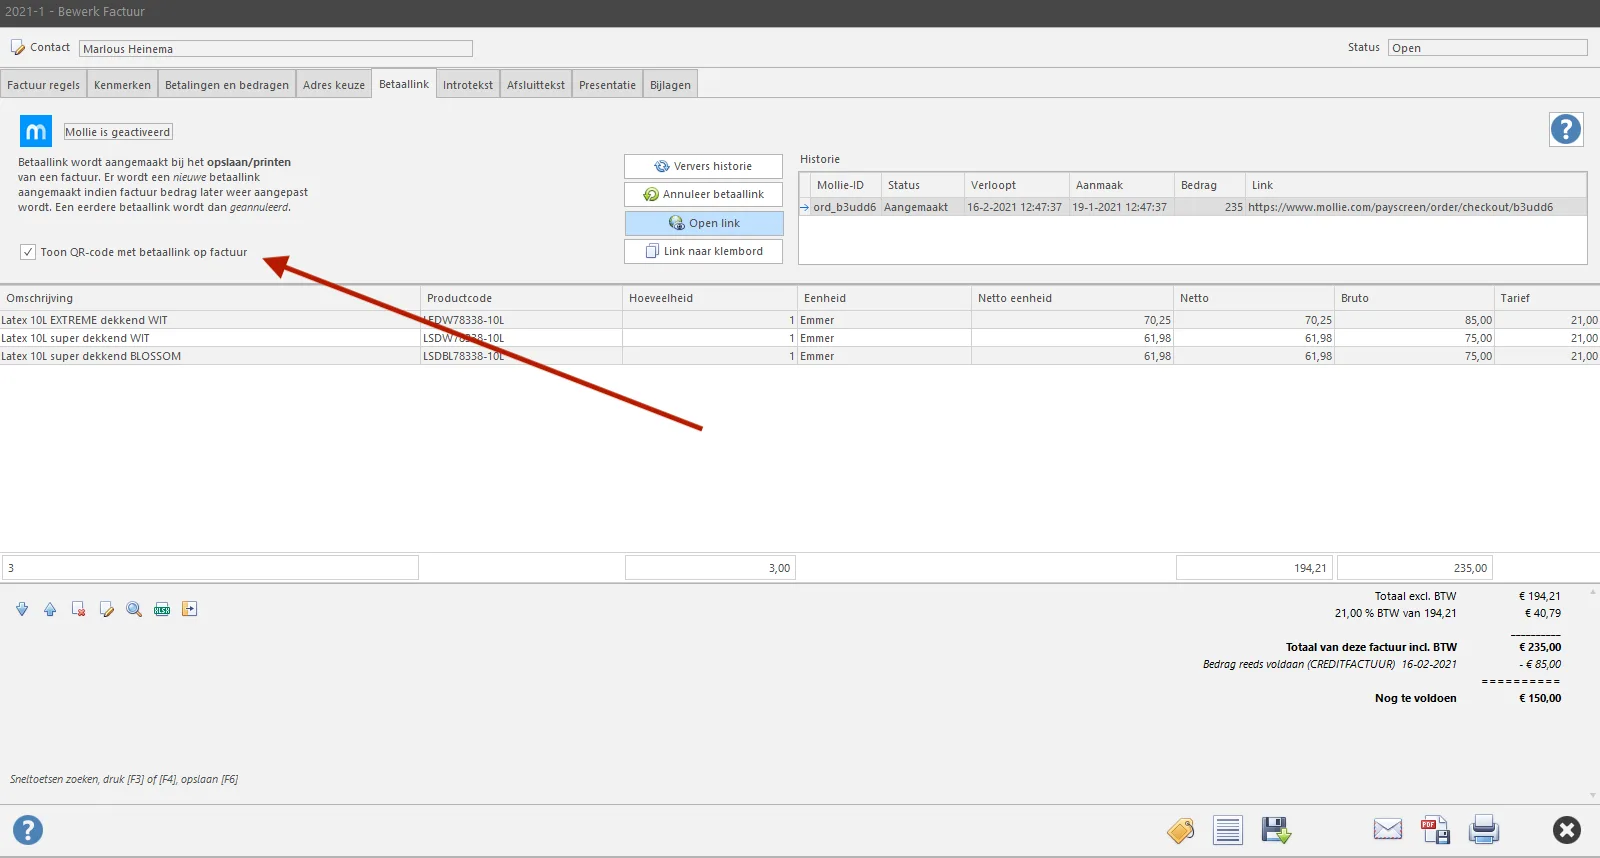Export lines using the XLSX icon
The height and width of the screenshot is (858, 1600).
(x=162, y=609)
